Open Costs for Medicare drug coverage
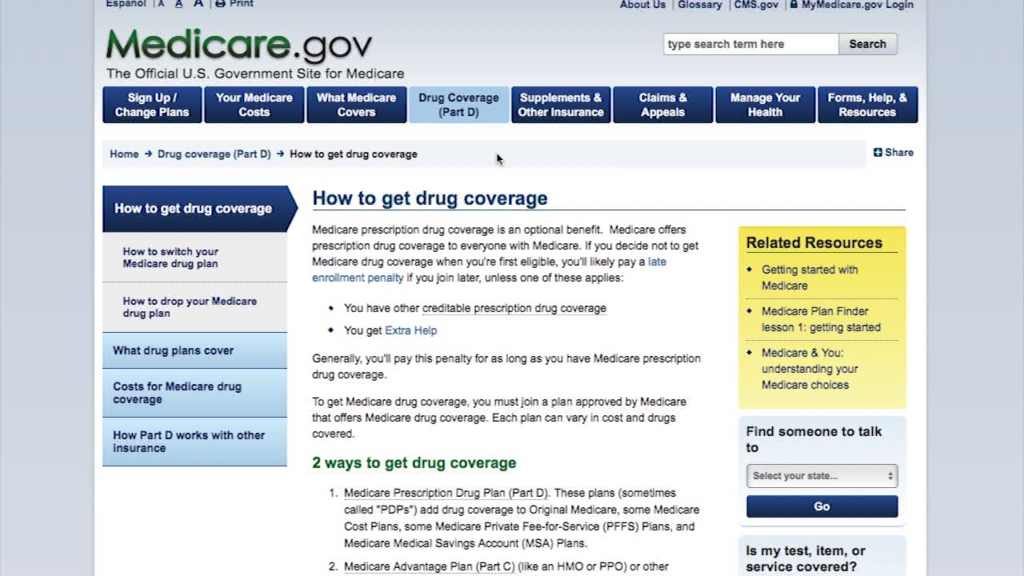1024x576 pixels. click(195, 393)
